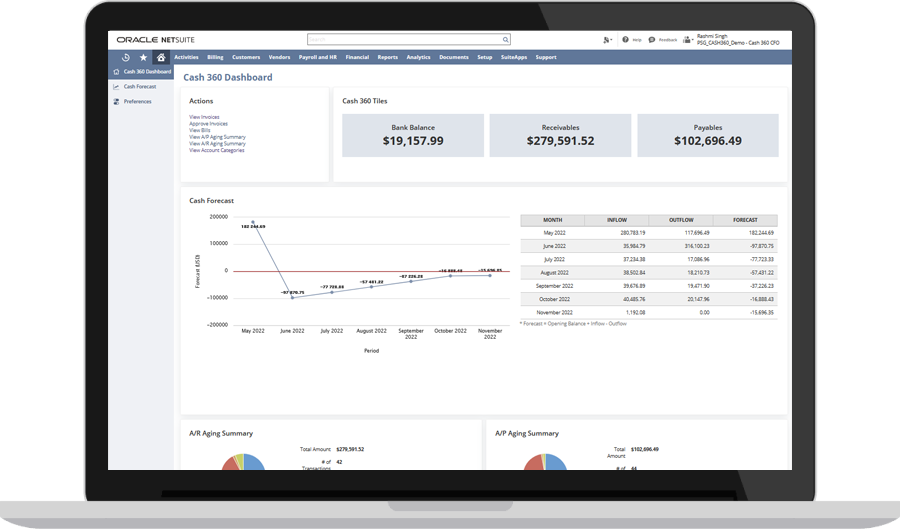Click the INFLOW column header
This screenshot has height=529, width=900.
point(617,220)
